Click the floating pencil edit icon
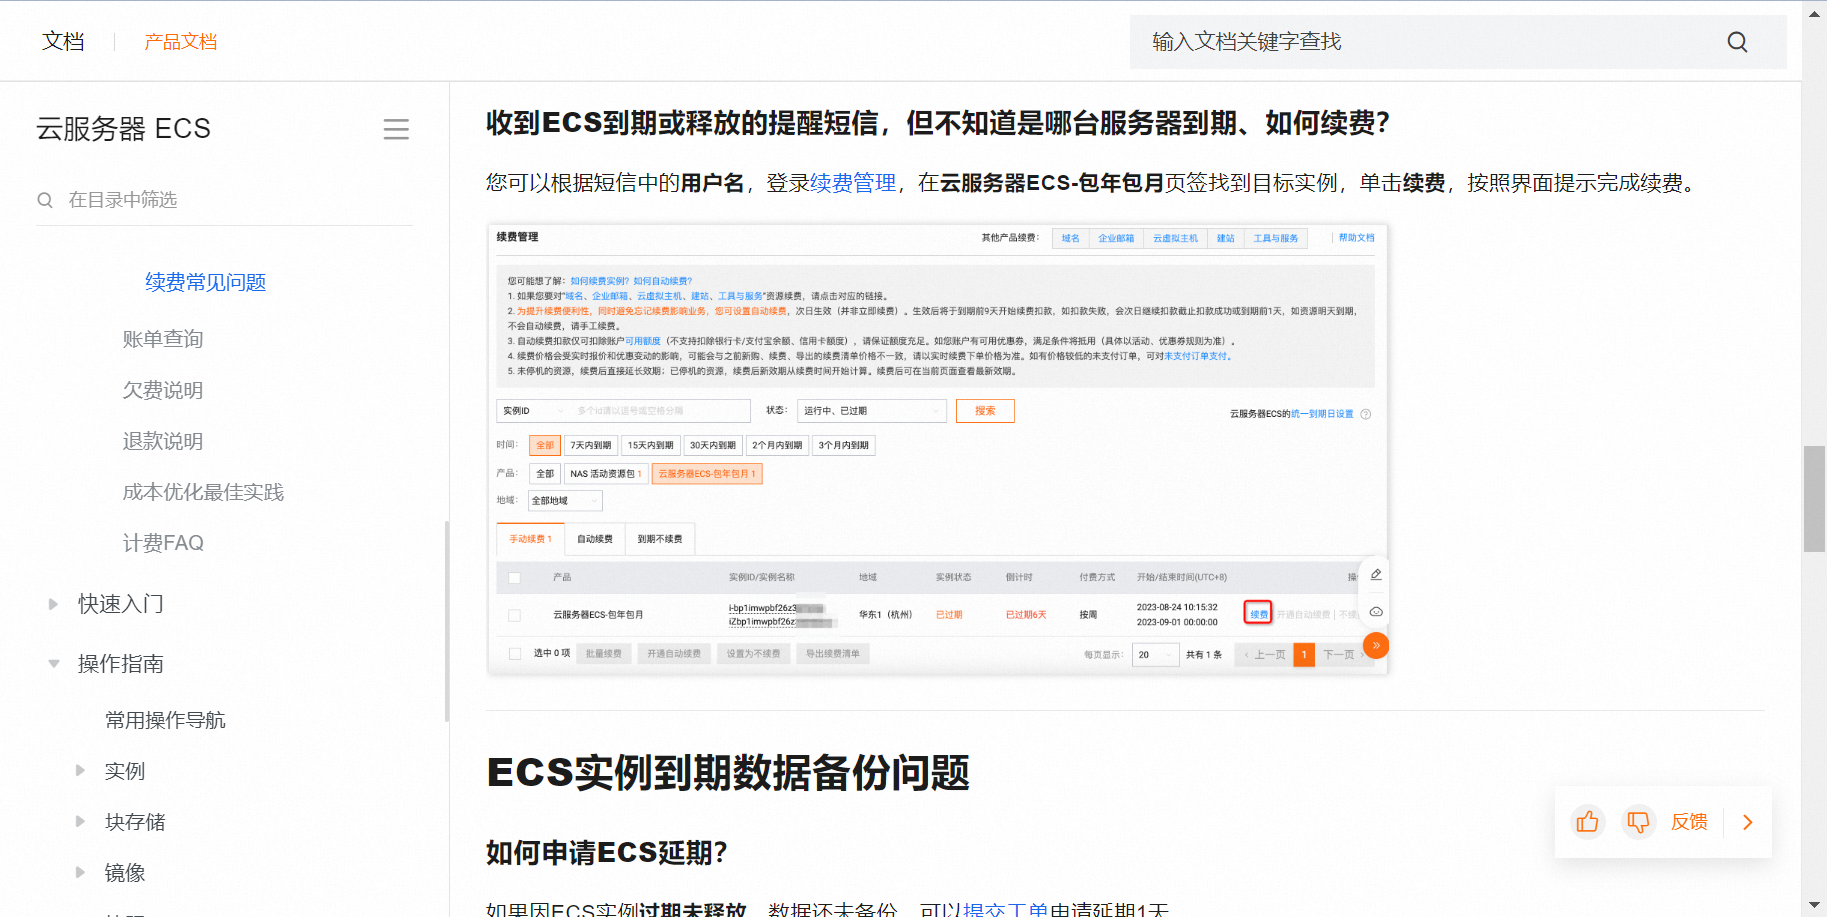The height and width of the screenshot is (917, 1827). coord(1376,574)
